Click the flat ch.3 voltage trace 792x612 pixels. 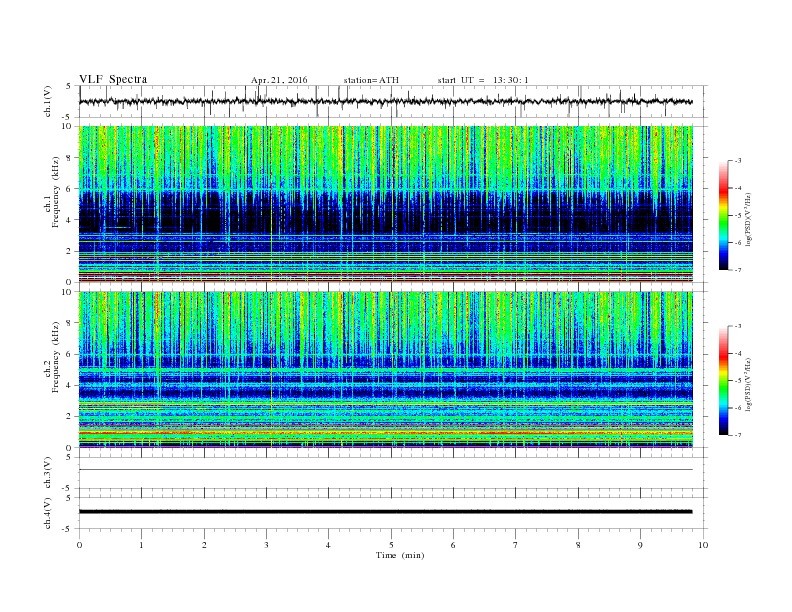point(386,470)
